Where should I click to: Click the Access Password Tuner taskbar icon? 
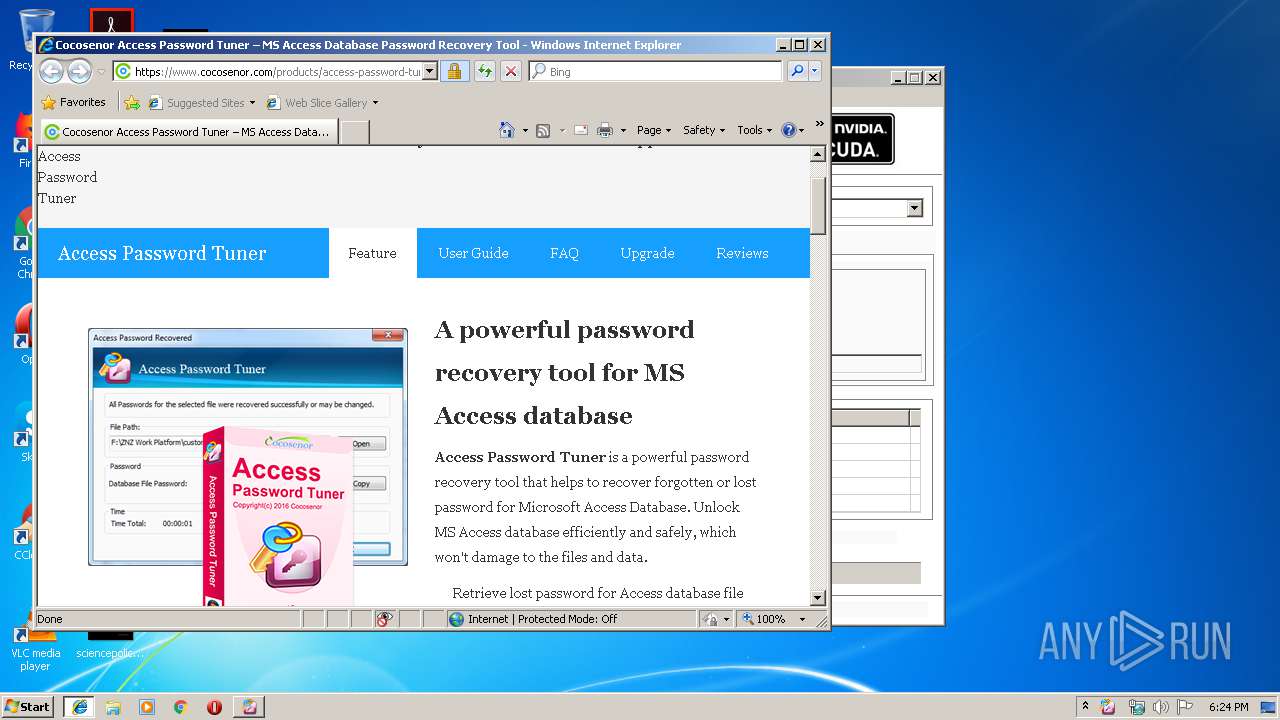(249, 706)
